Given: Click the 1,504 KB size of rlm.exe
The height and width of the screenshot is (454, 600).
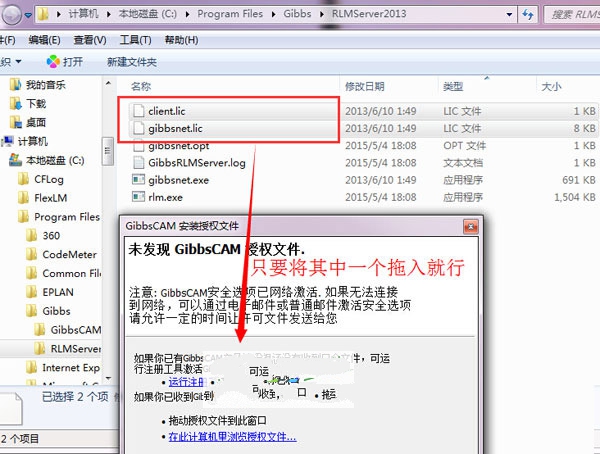Looking at the screenshot, I should [x=575, y=197].
